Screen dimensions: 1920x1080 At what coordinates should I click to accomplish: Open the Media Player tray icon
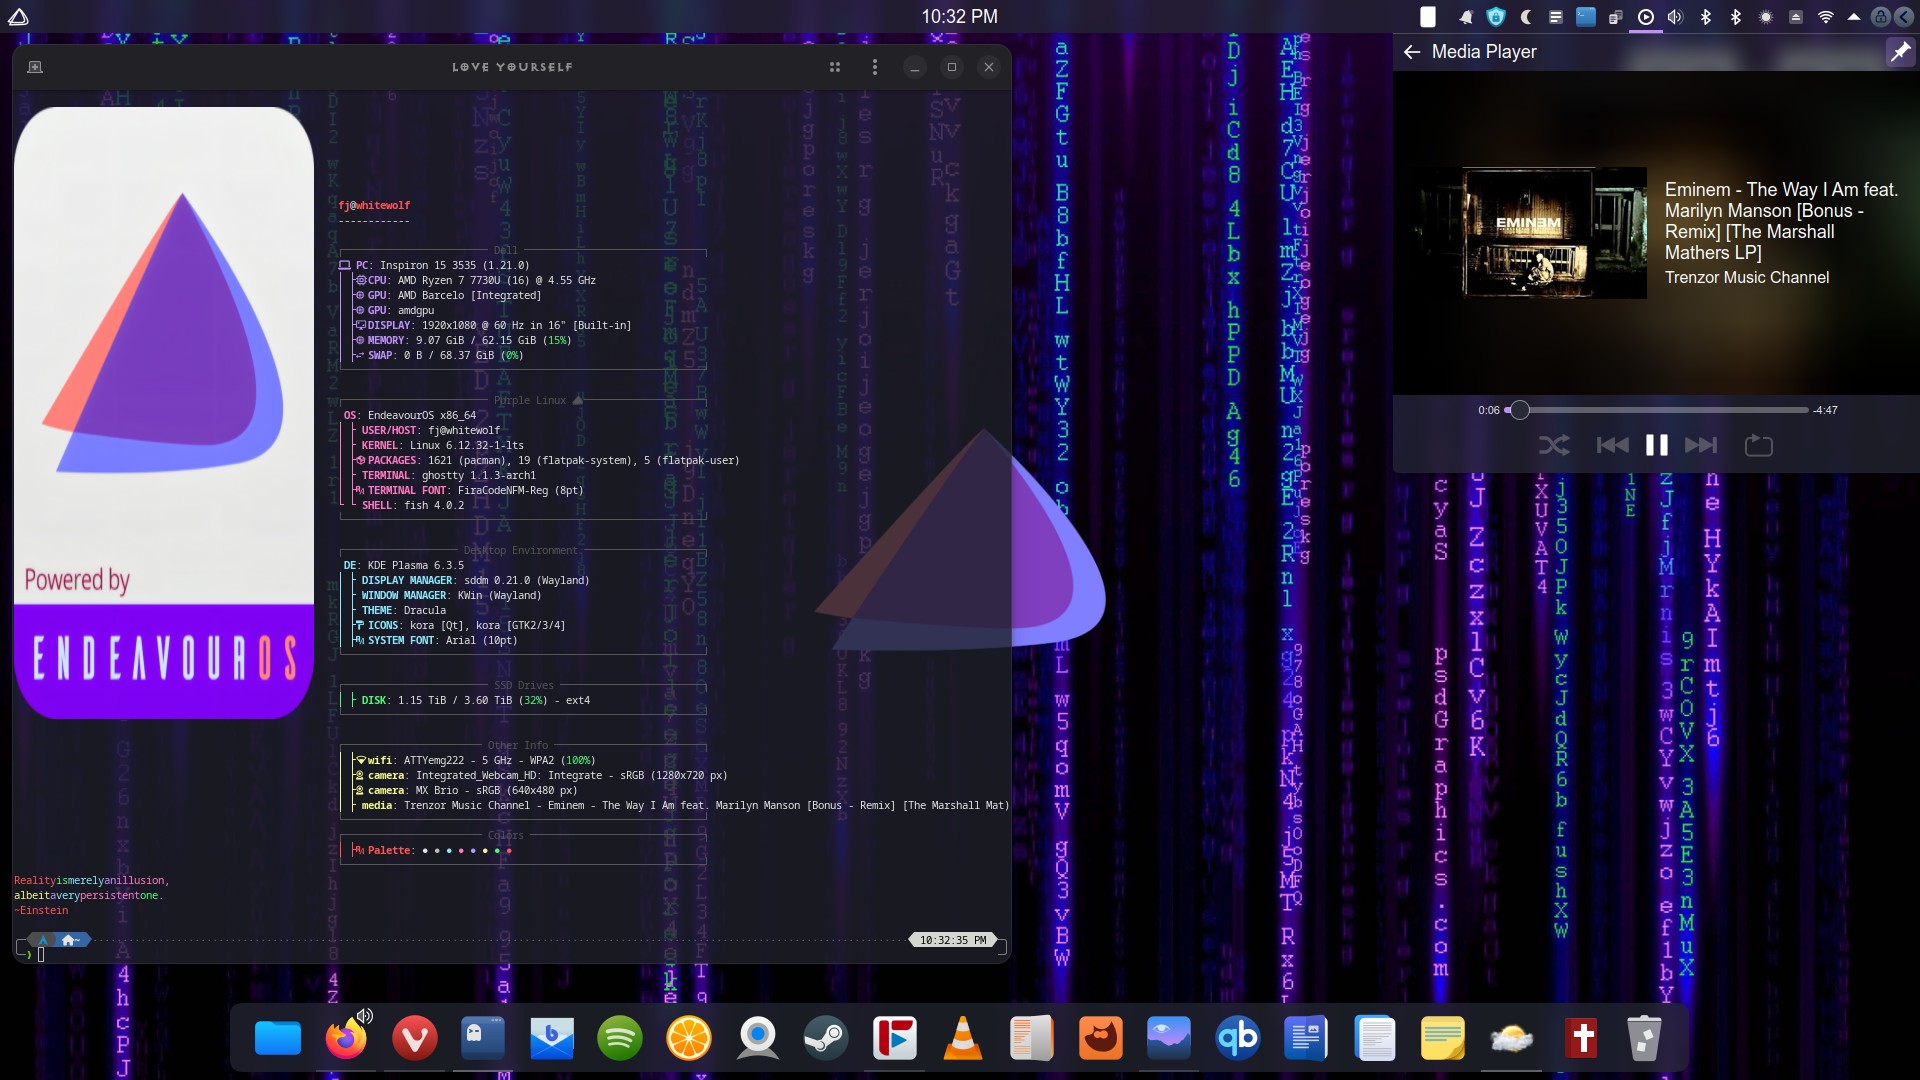click(x=1646, y=17)
